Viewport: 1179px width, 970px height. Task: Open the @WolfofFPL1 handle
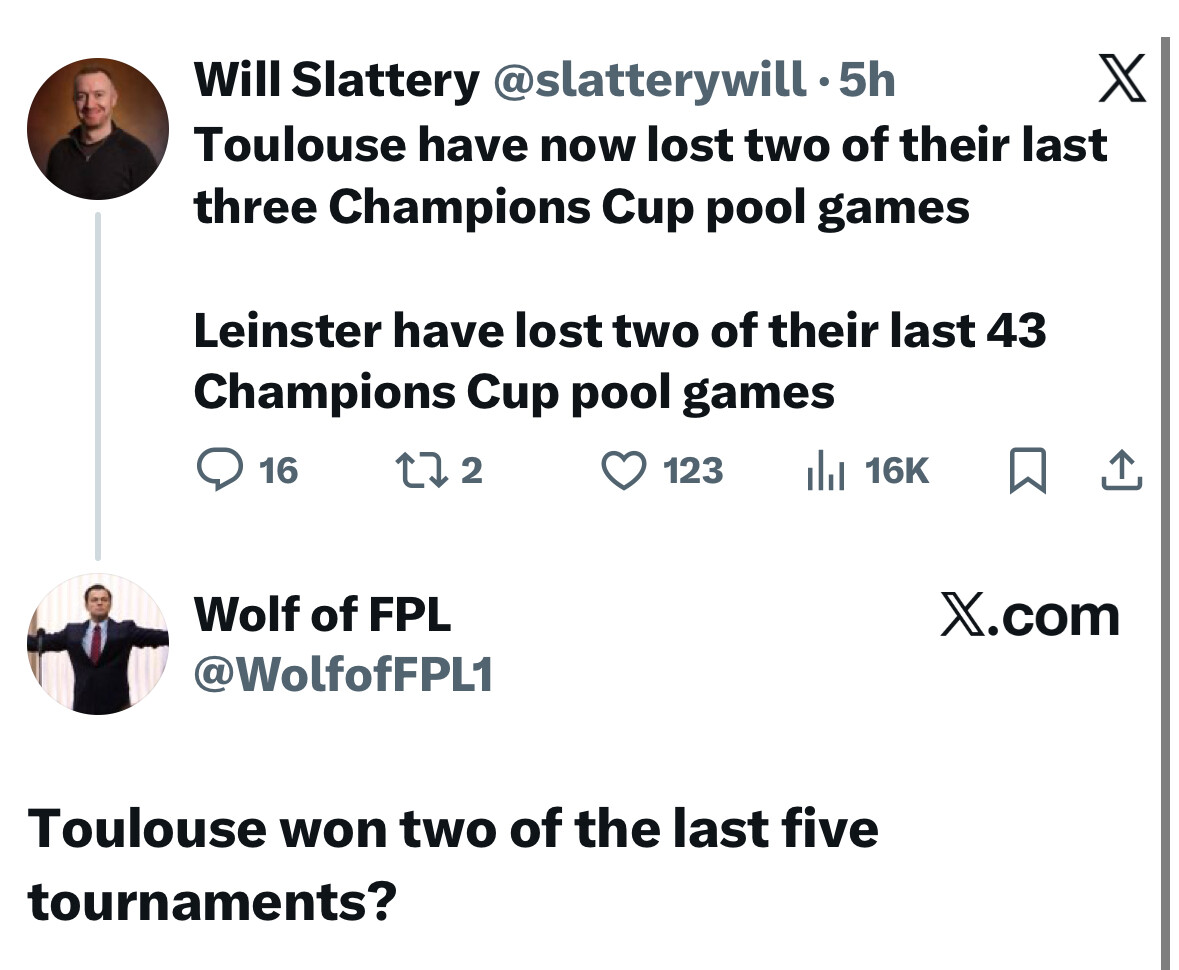coord(343,675)
